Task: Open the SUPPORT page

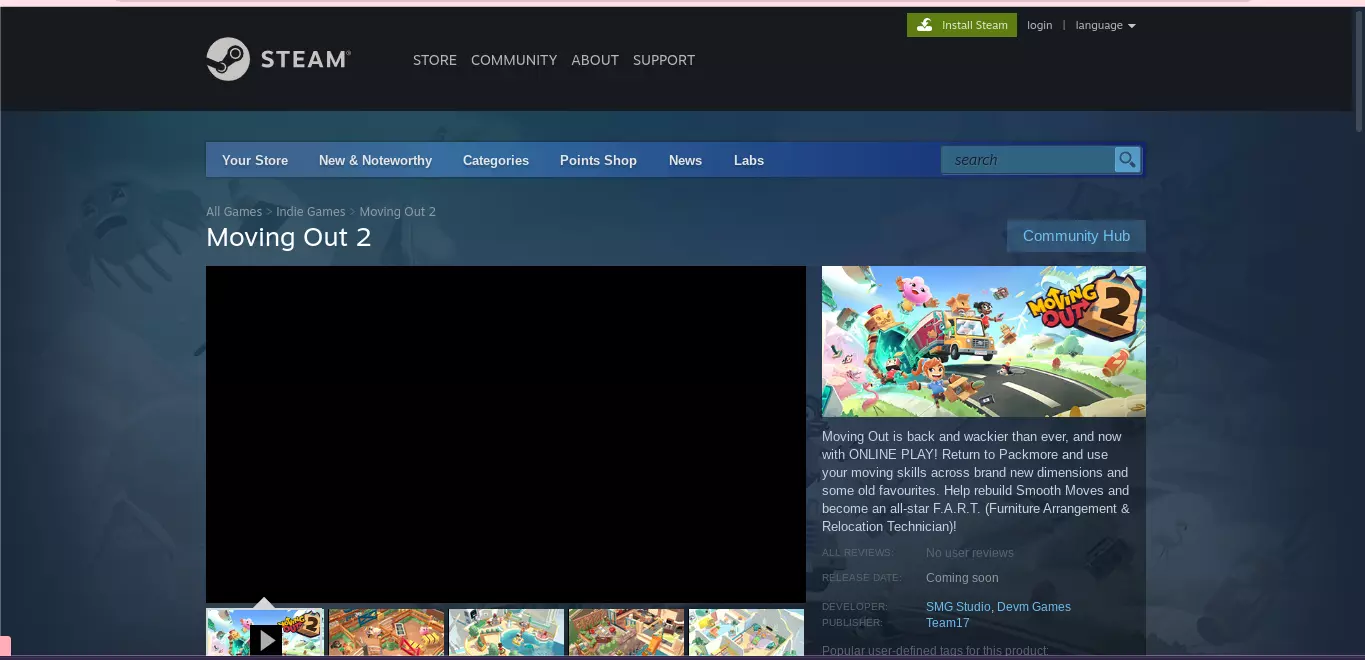Action: pos(664,60)
